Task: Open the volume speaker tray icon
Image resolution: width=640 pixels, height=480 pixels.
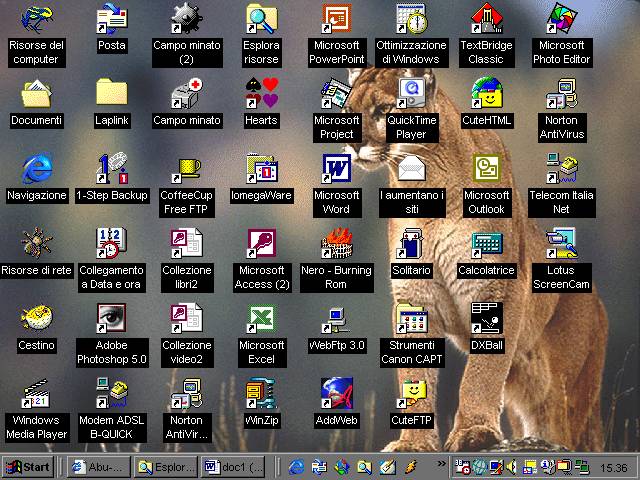Action: (511, 467)
